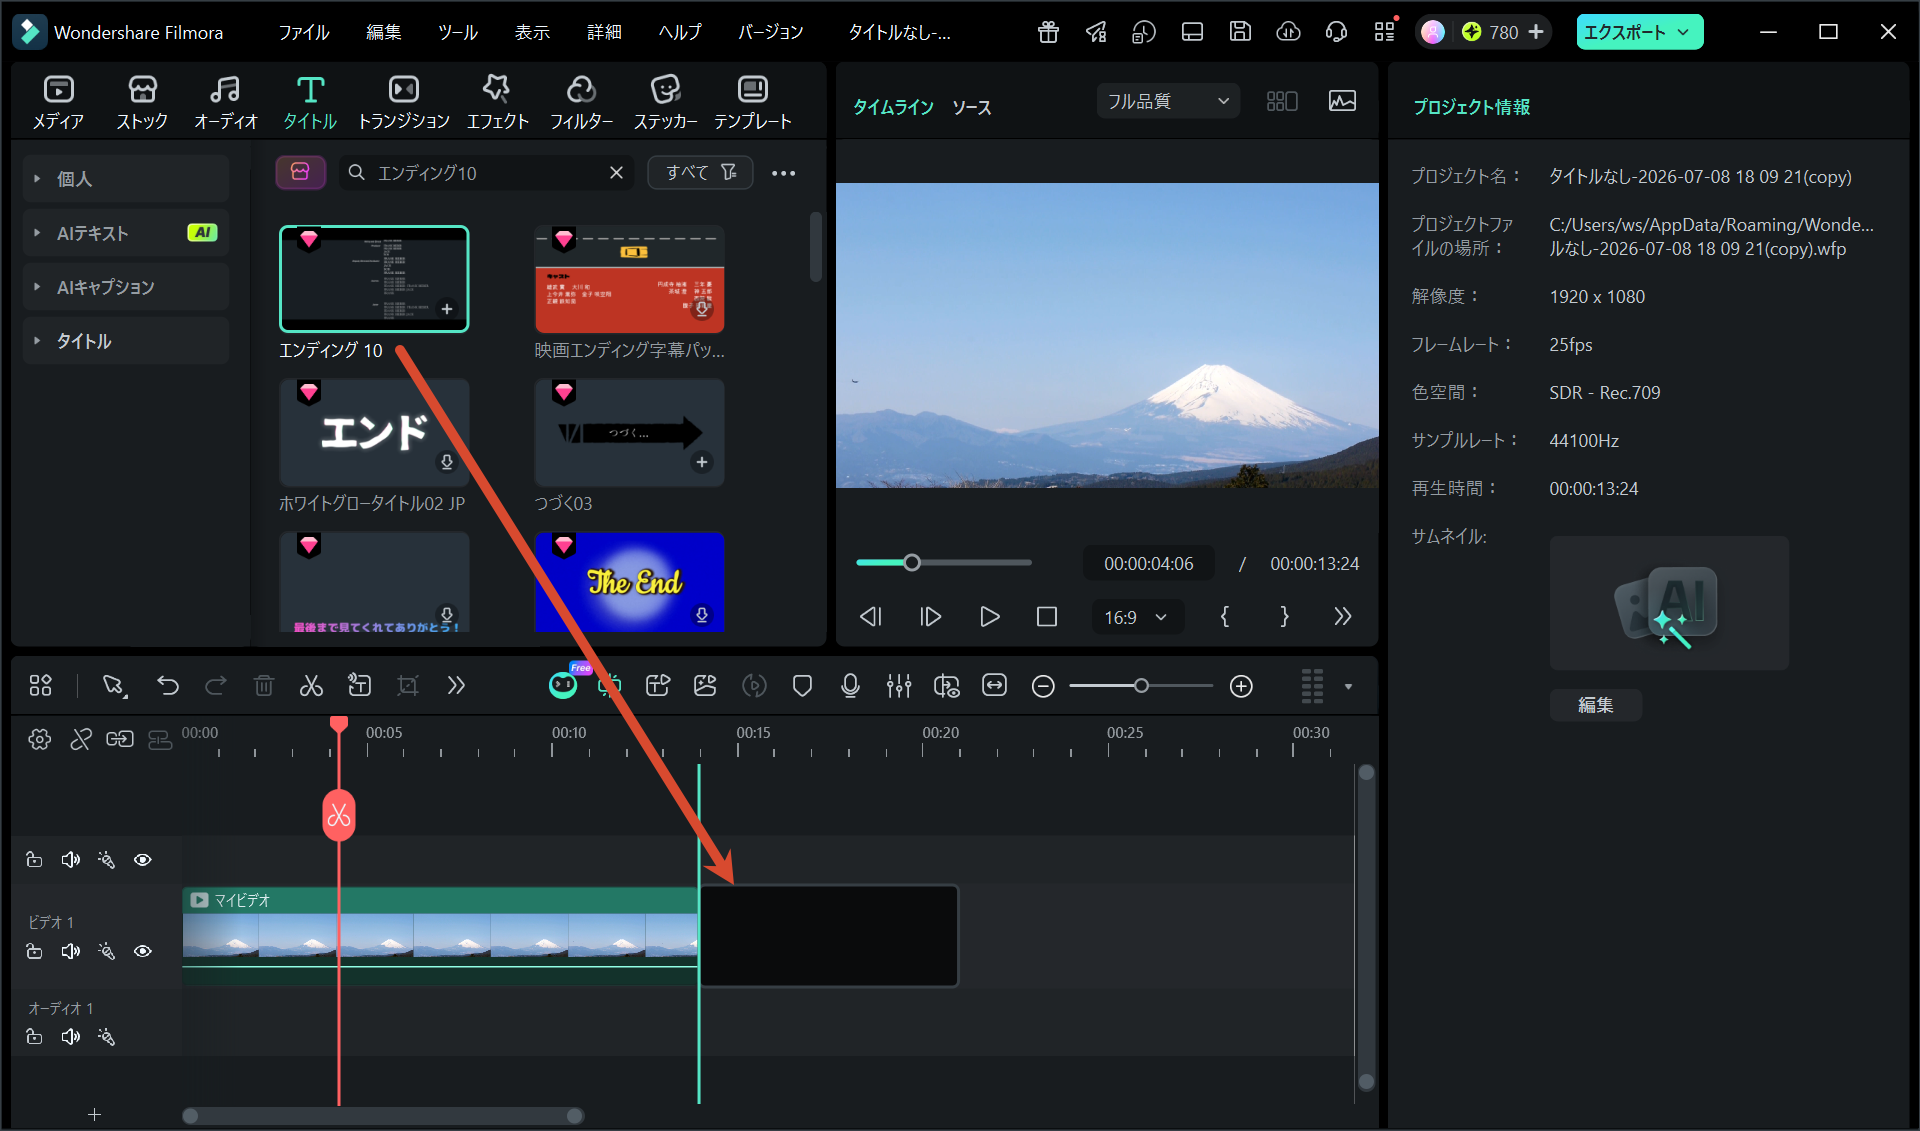Viewport: 1920px width, 1131px height.
Task: Expand the 個人 category
Action: [126, 179]
